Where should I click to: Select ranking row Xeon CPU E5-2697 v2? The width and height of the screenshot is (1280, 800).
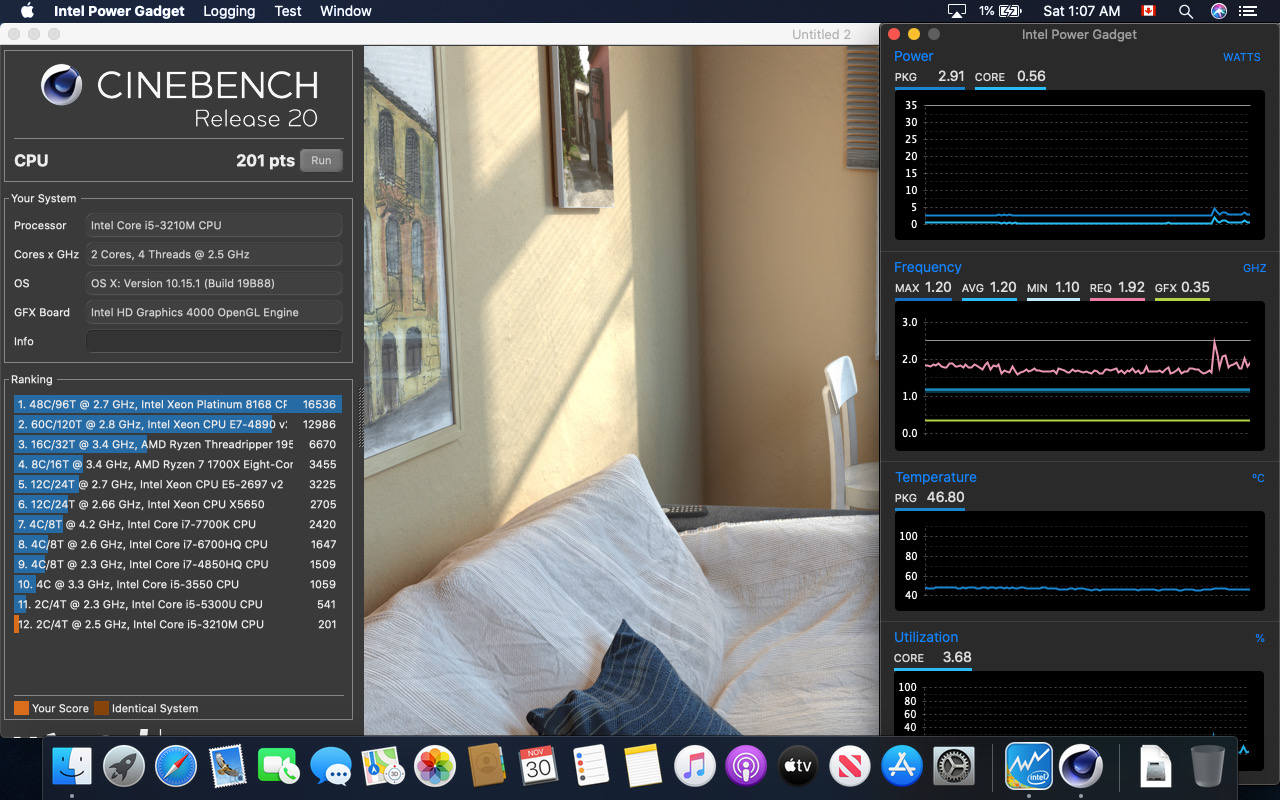(178, 484)
